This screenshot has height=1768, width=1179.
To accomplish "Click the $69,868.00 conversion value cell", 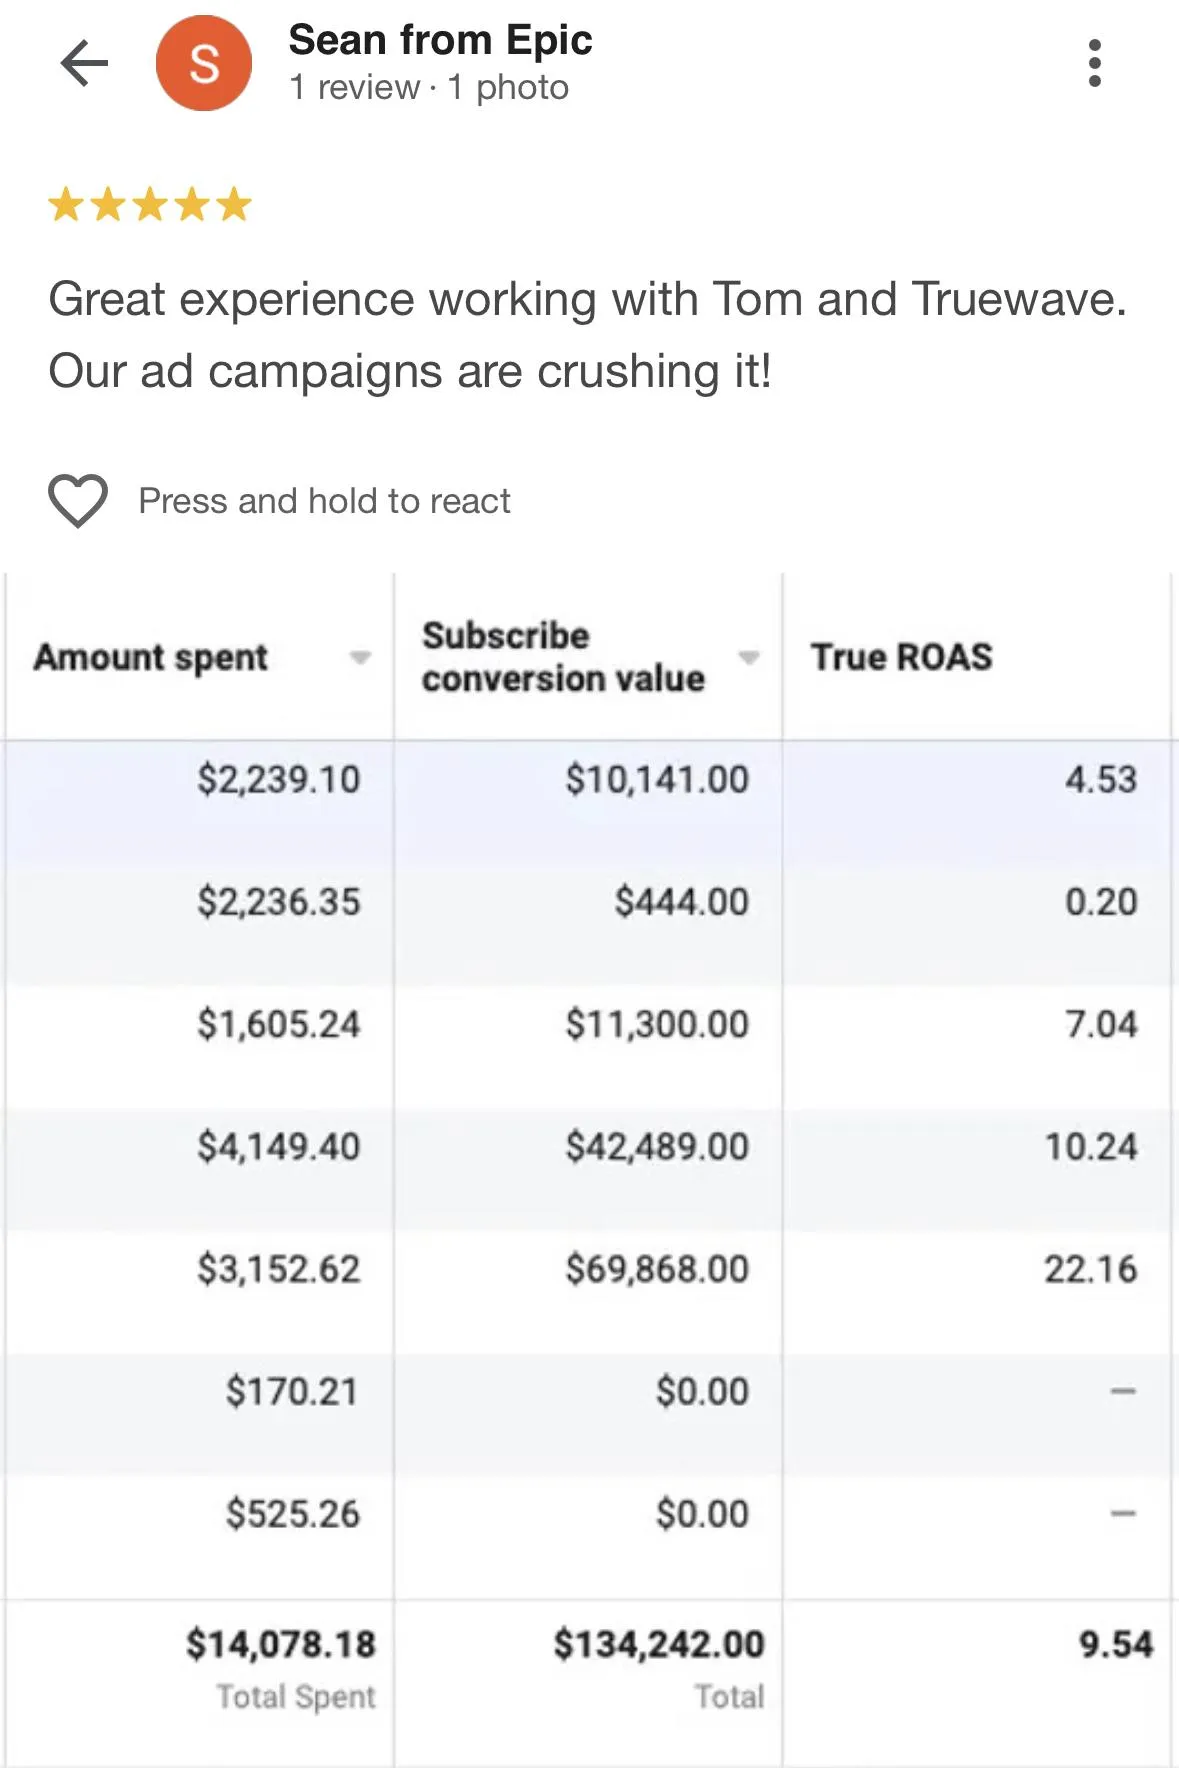I will pyautogui.click(x=657, y=1269).
